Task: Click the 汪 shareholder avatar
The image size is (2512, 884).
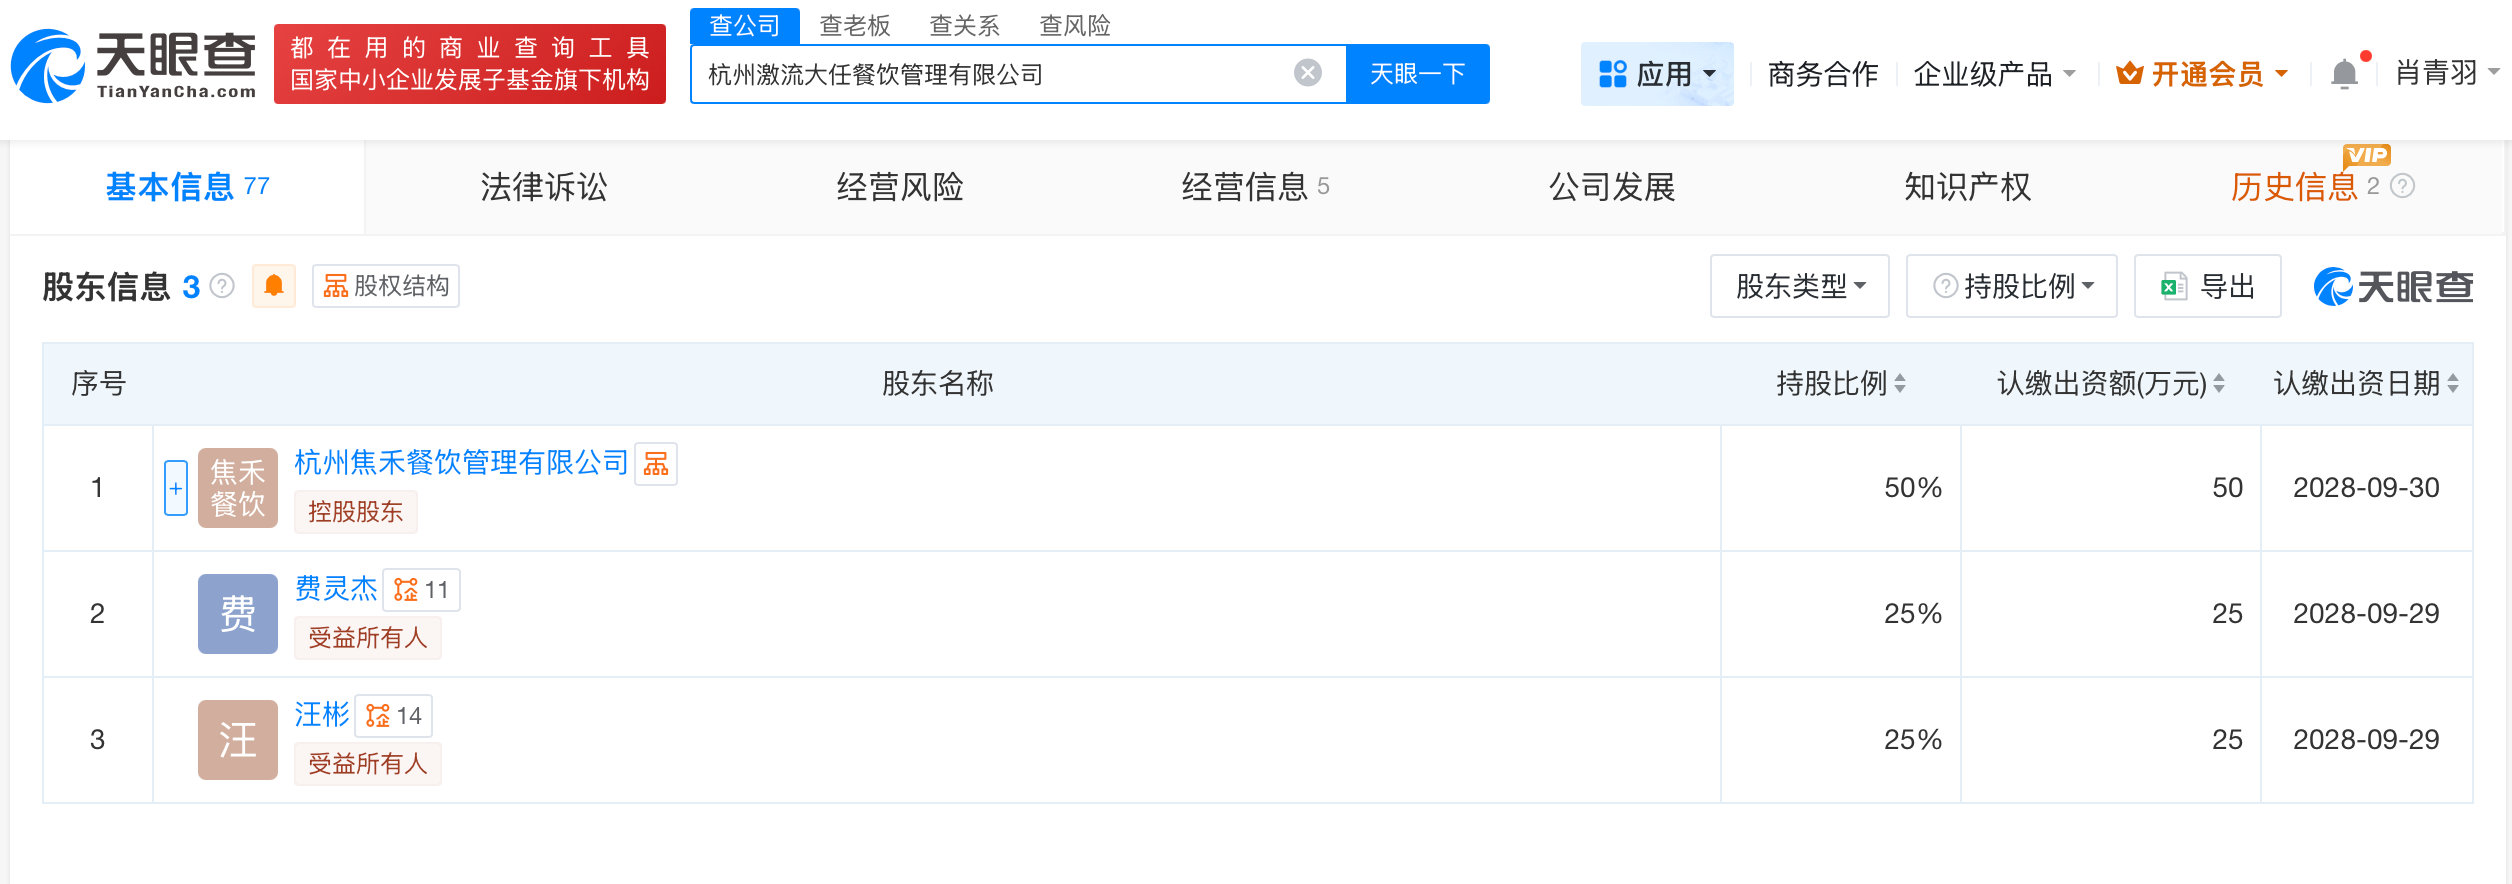Action: point(238,740)
